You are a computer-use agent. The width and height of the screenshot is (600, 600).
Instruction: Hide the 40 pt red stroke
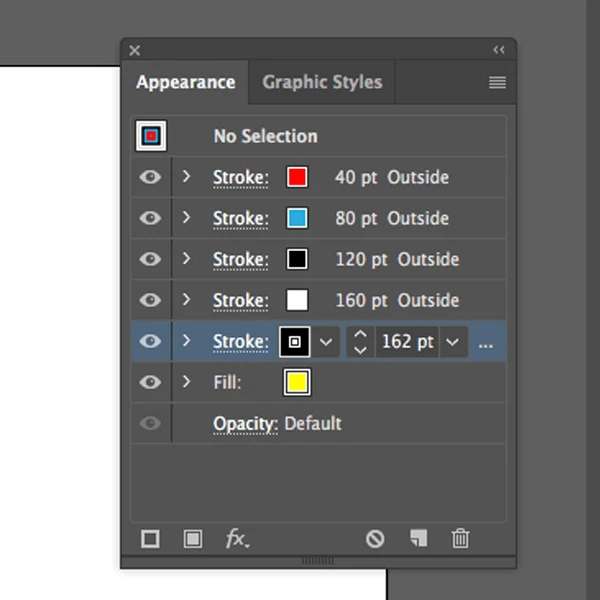point(150,177)
